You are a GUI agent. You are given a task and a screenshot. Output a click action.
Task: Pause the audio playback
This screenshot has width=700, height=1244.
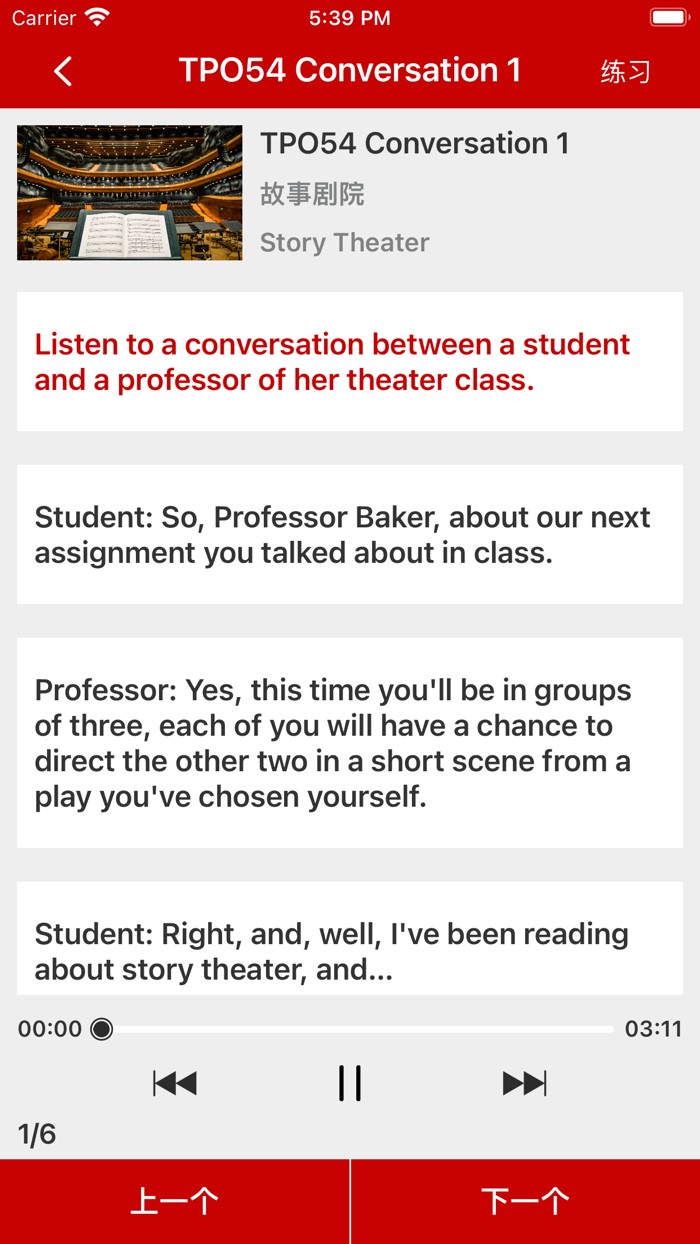click(349, 1083)
